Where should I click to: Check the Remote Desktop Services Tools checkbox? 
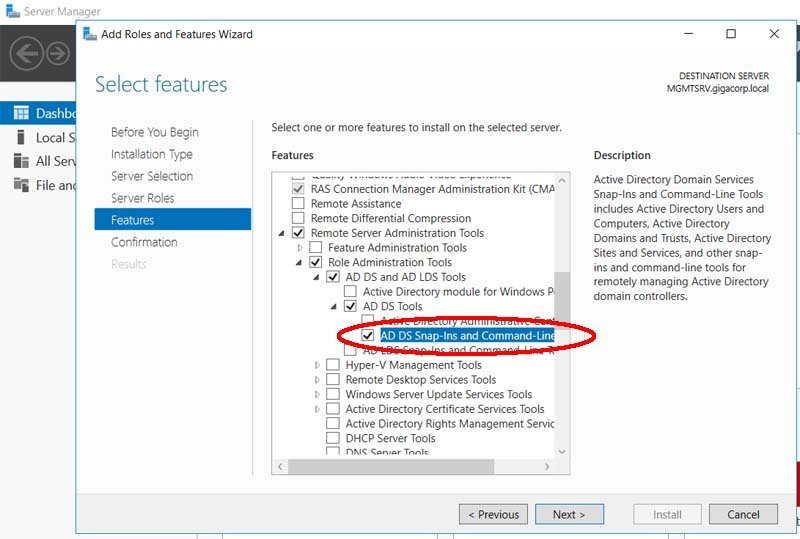point(333,379)
